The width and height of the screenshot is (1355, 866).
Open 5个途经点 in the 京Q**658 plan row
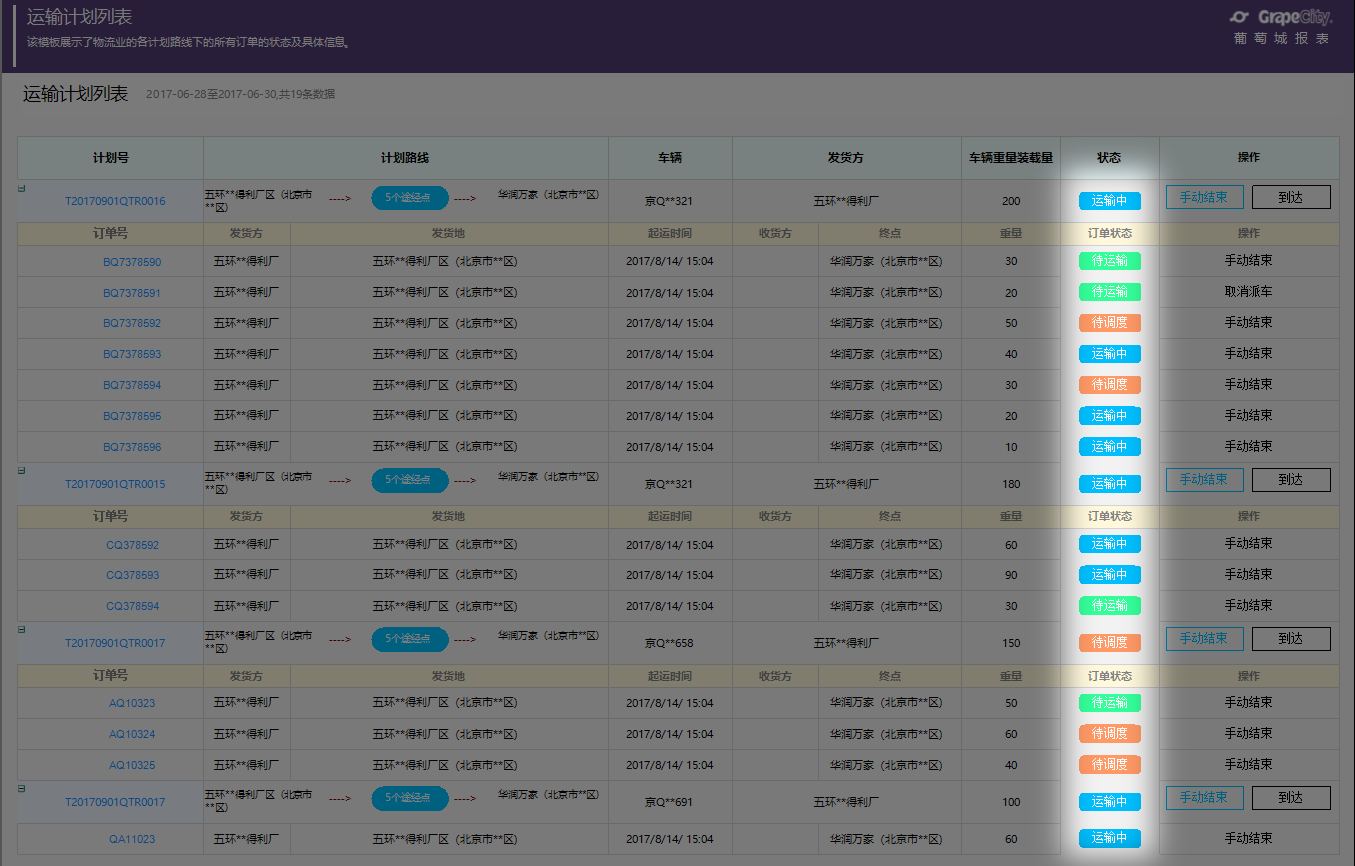pyautogui.click(x=410, y=639)
